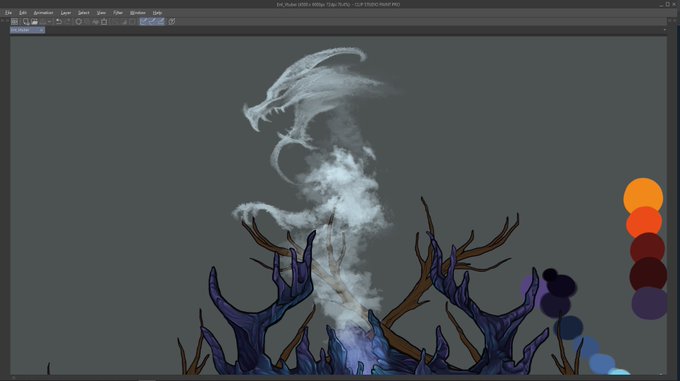Click the Save icon in command bar
This screenshot has height=381, width=680.
(42, 21)
